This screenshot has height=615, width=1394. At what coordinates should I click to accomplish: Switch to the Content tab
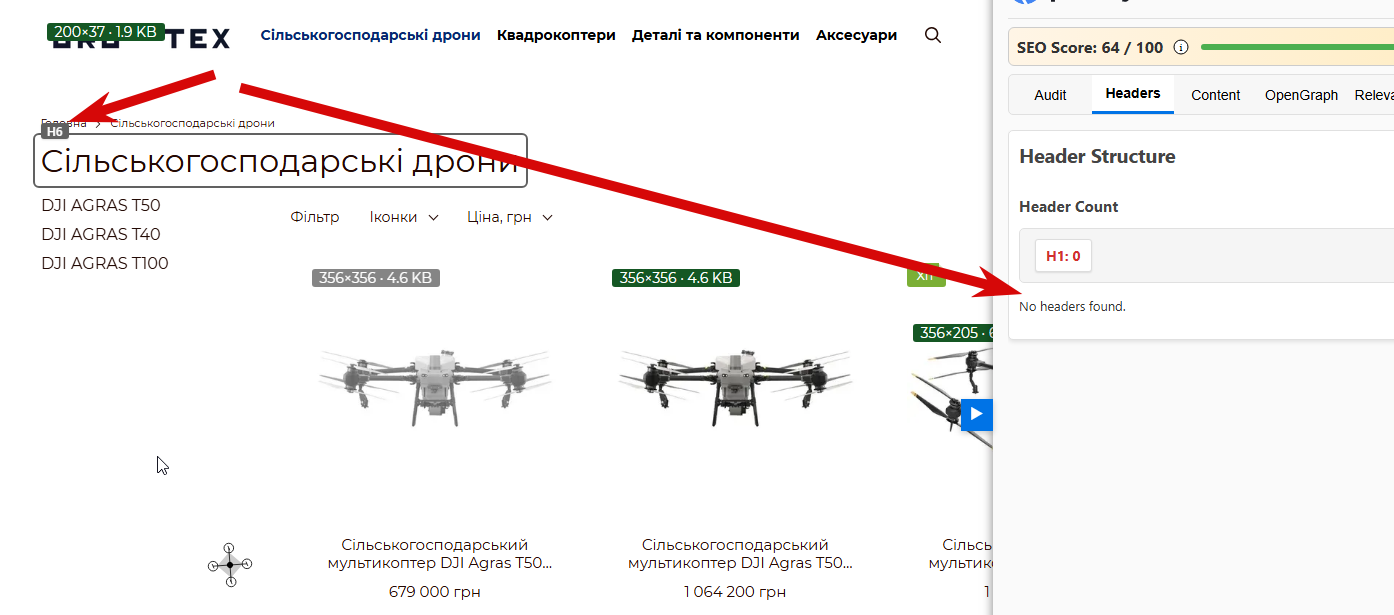click(x=1216, y=95)
